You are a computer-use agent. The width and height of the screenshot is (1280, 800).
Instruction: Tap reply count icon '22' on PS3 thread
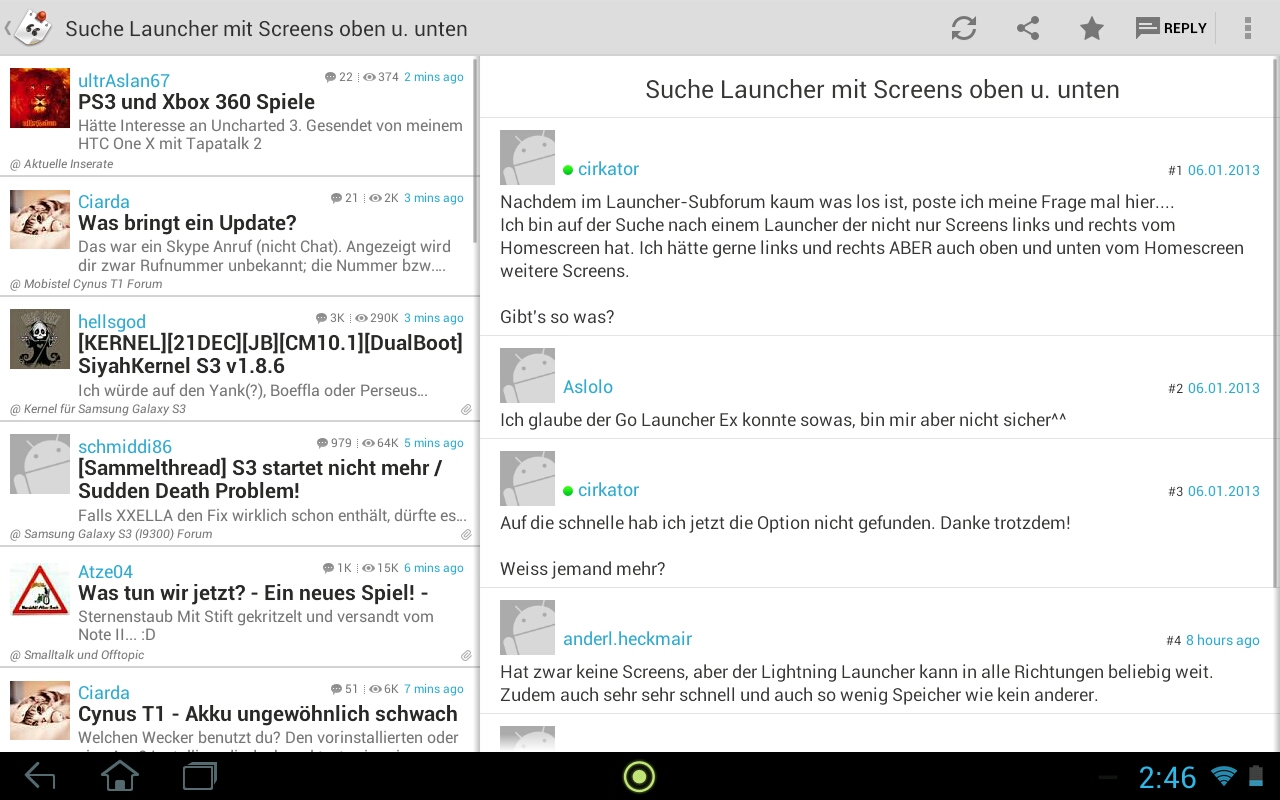[339, 77]
